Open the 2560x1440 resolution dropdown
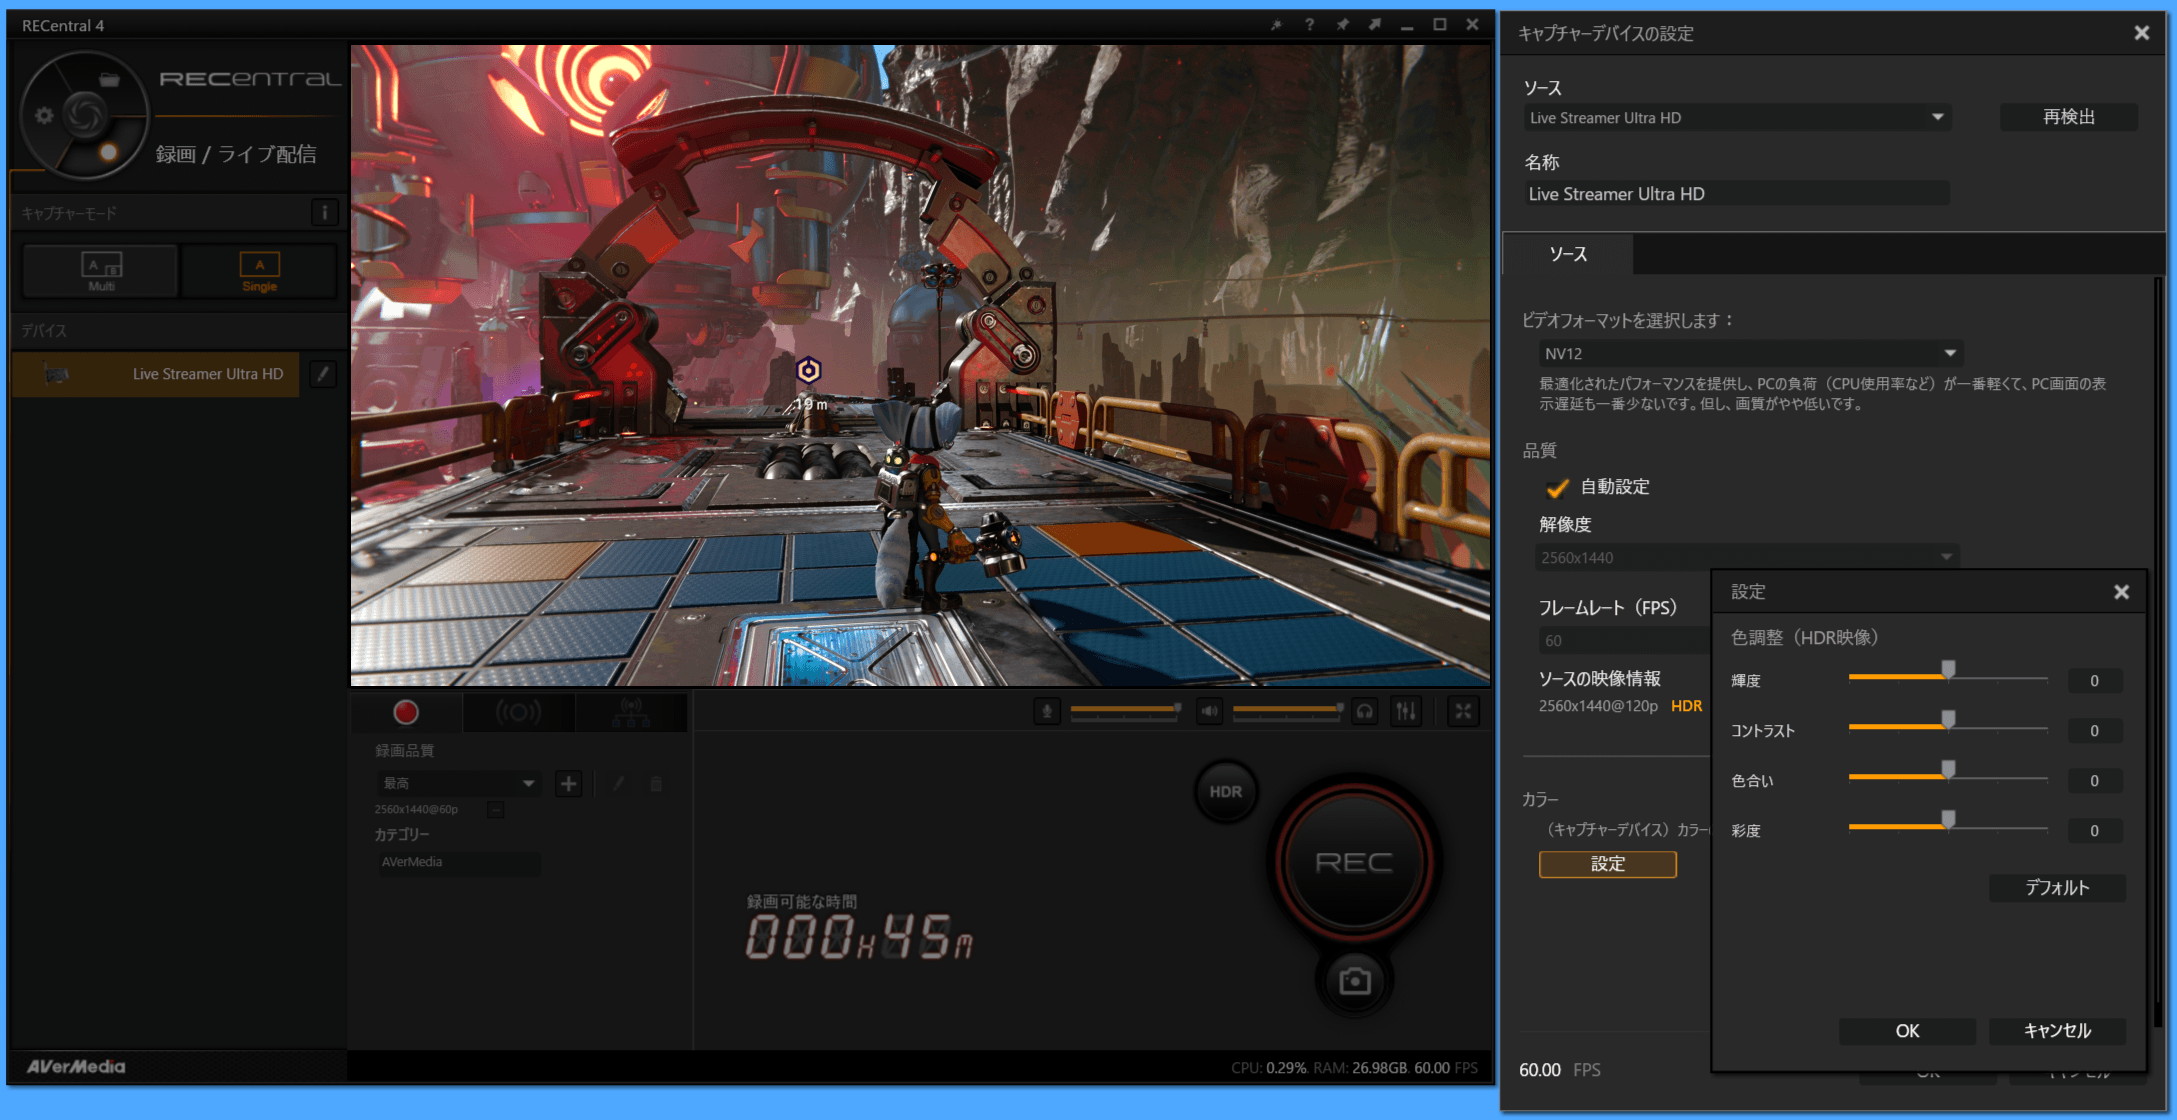The image size is (2177, 1120). pos(1746,557)
